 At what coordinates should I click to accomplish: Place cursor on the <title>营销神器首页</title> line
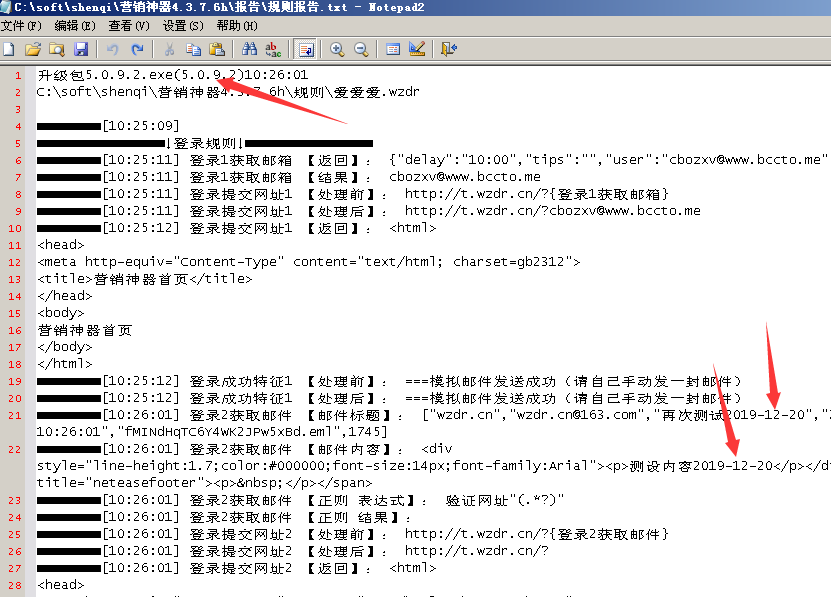(145, 279)
